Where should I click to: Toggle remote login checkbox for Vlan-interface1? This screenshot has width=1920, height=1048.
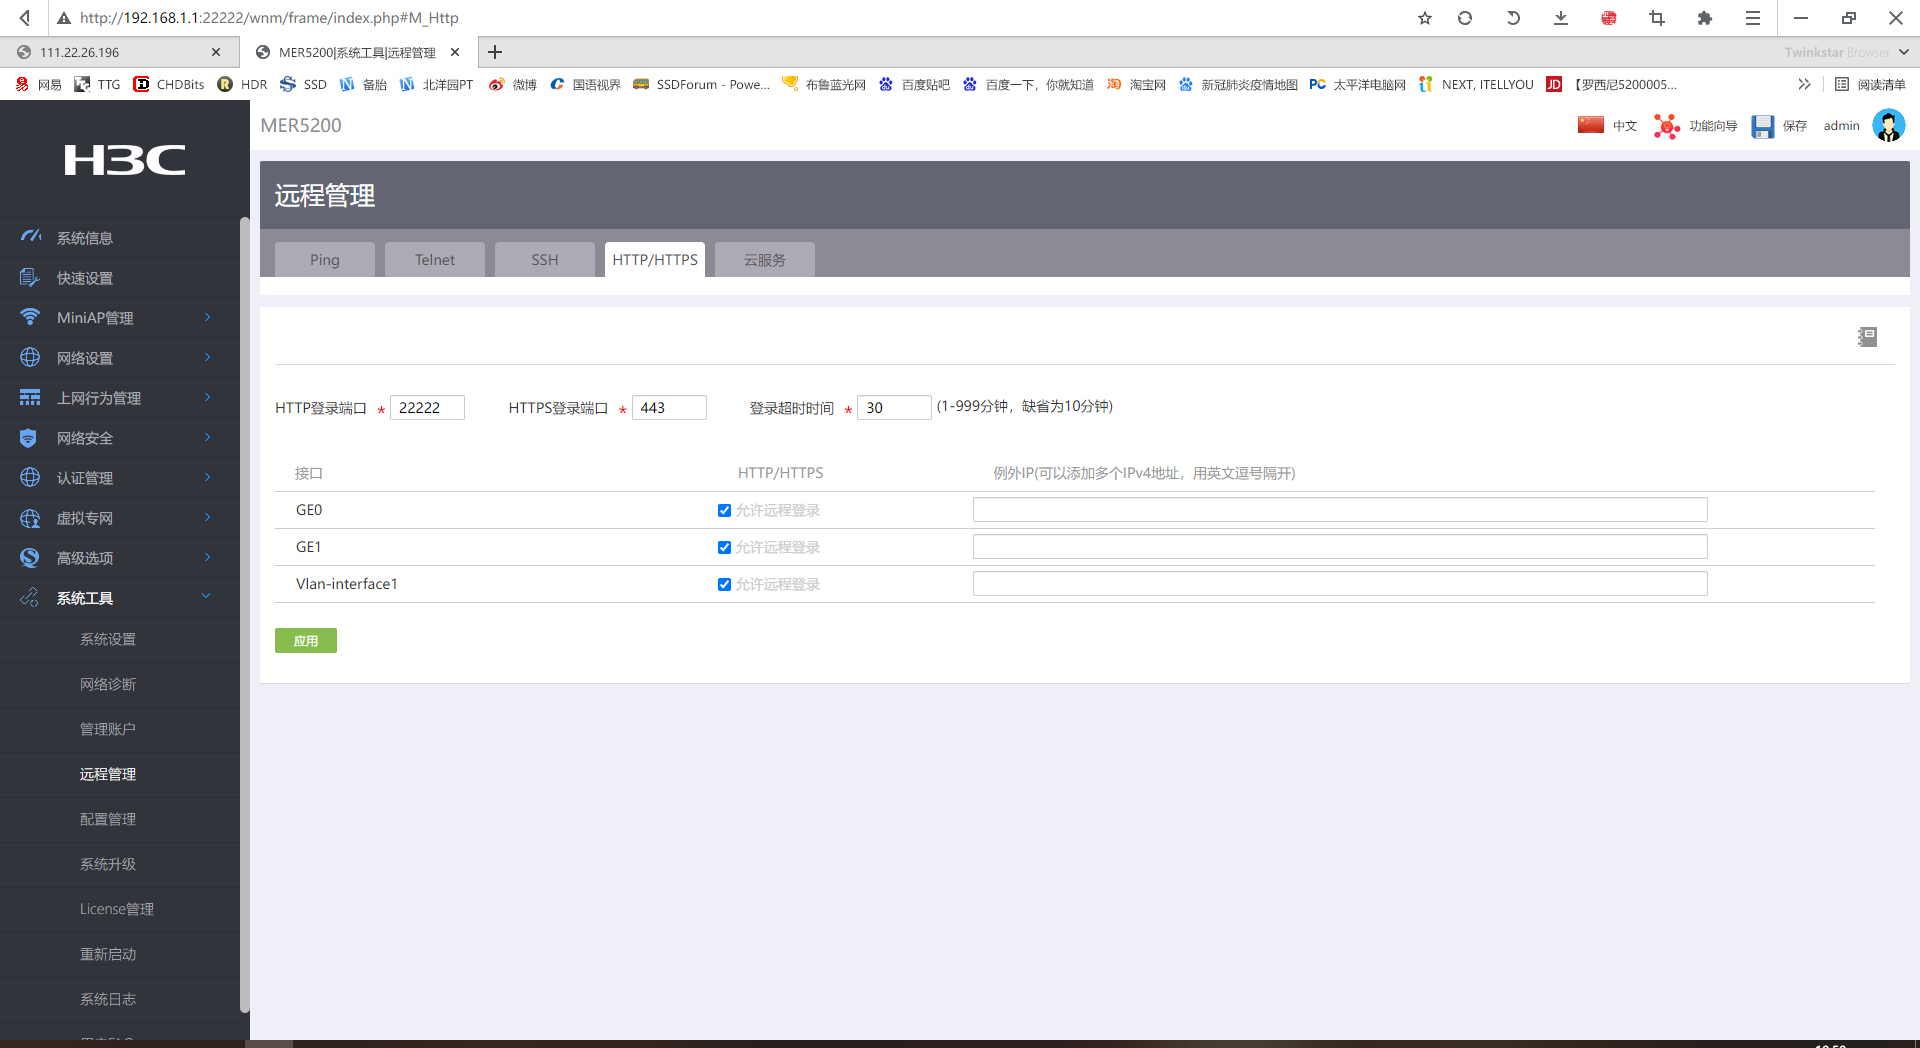(x=724, y=585)
